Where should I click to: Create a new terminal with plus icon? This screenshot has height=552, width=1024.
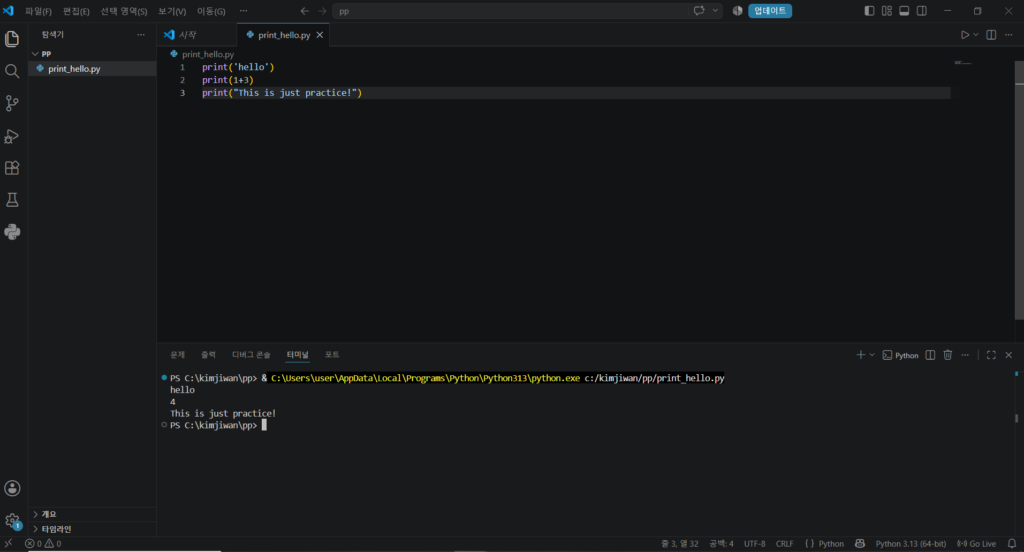tap(860, 355)
